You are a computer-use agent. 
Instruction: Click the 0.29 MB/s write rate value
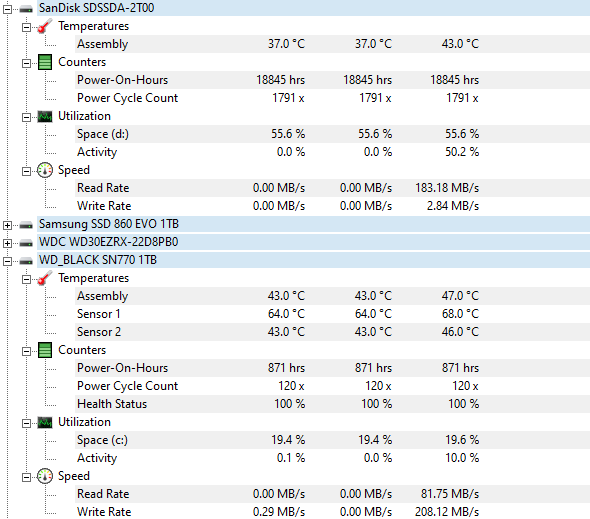pos(279,512)
